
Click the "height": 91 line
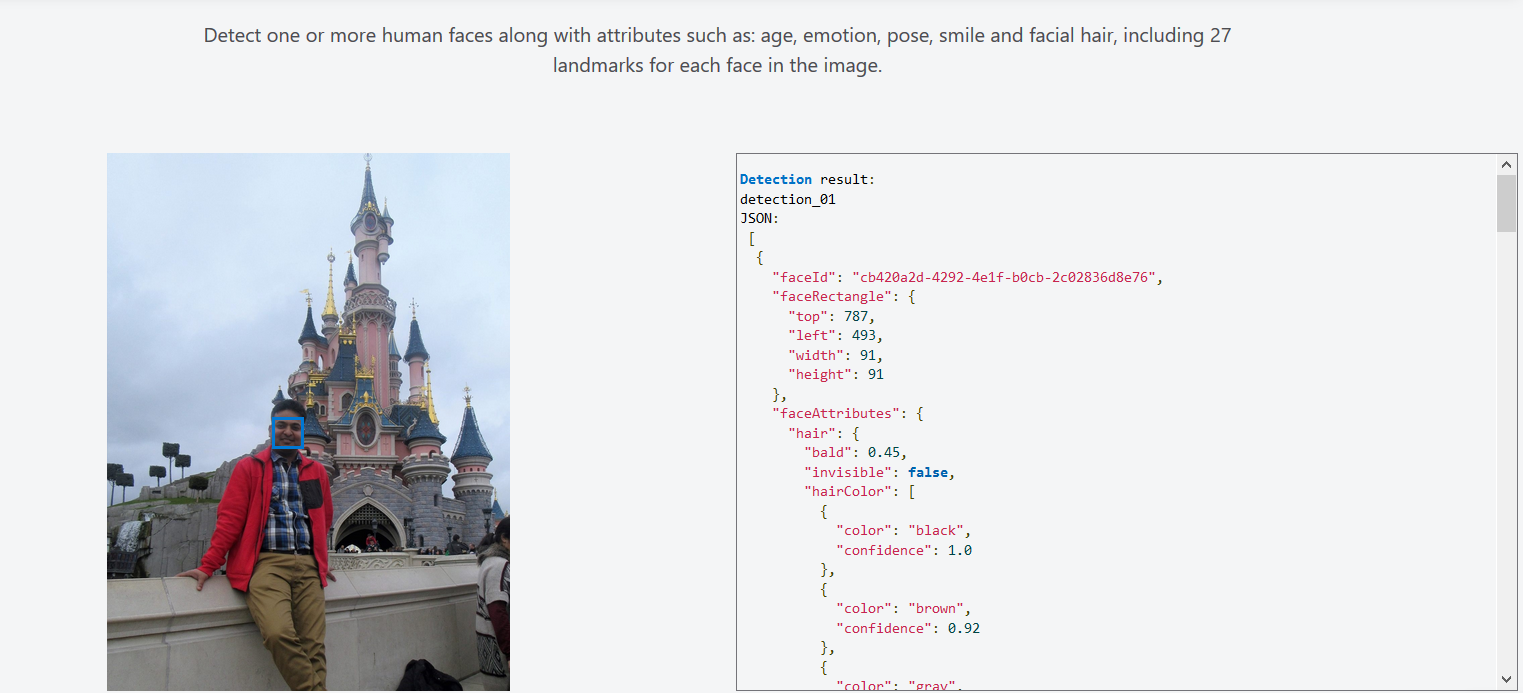point(836,374)
